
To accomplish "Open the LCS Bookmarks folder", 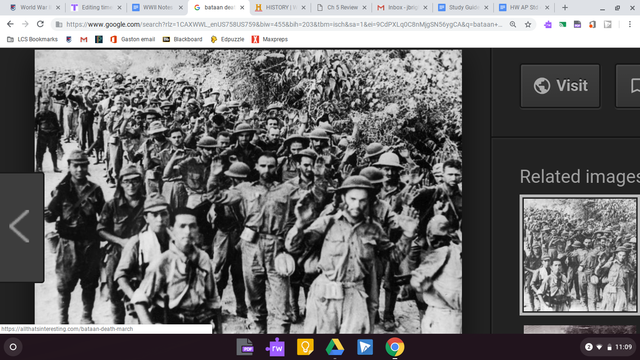I will point(33,39).
